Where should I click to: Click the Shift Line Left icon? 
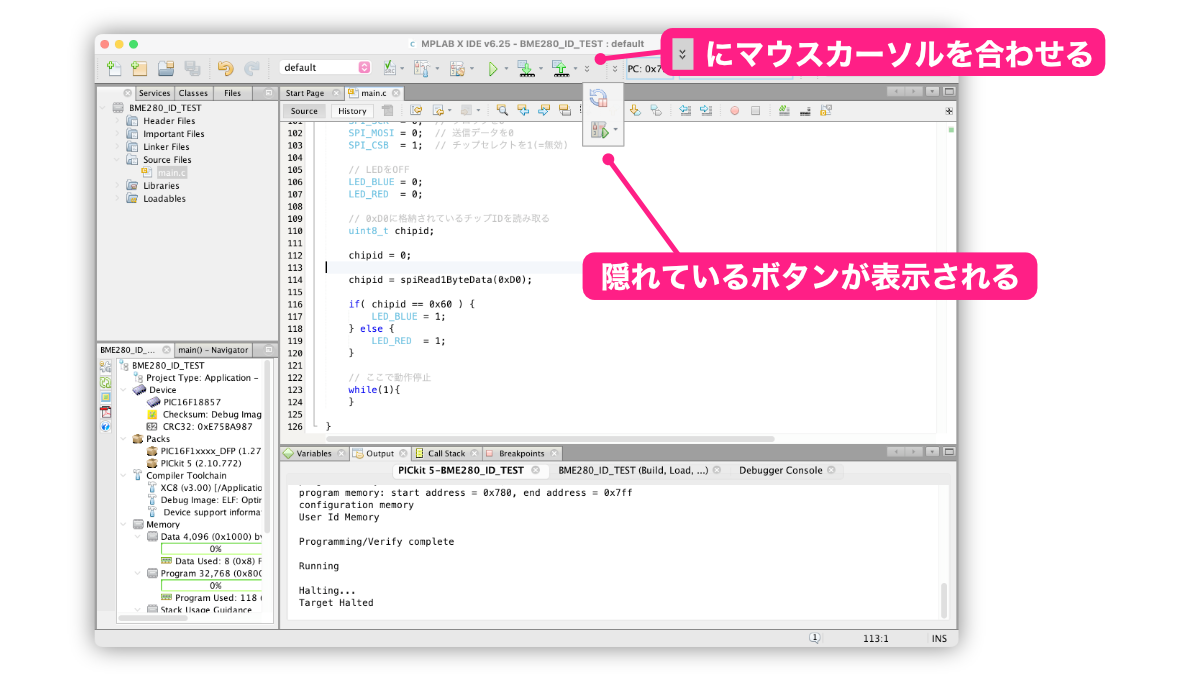point(687,110)
